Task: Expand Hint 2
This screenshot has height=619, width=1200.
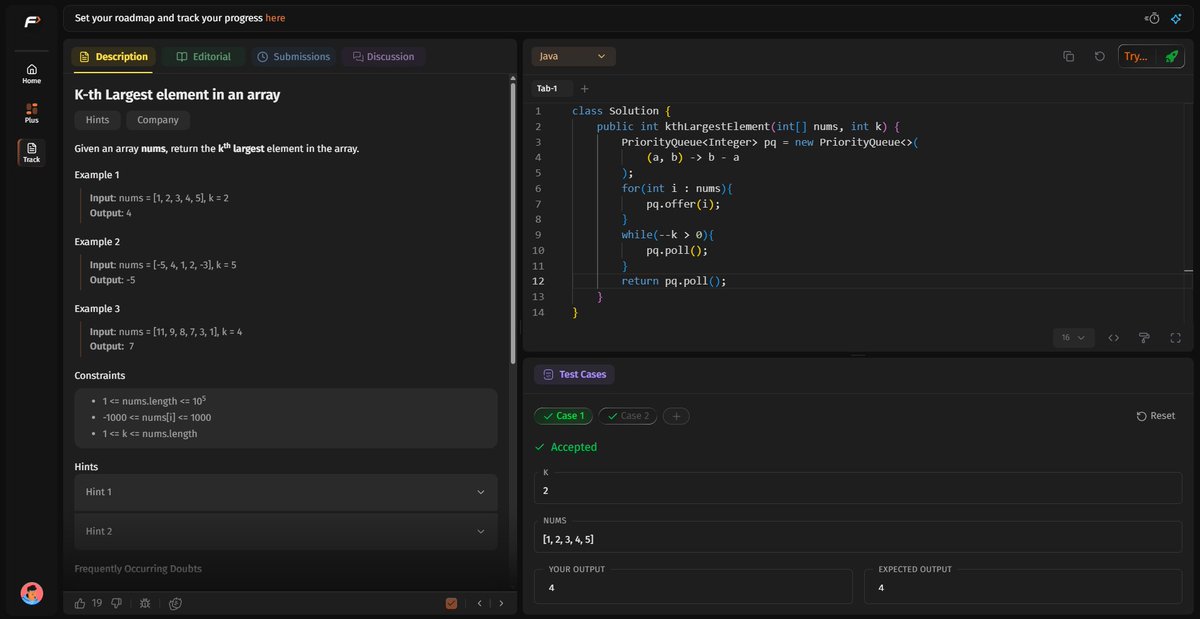Action: 286,531
